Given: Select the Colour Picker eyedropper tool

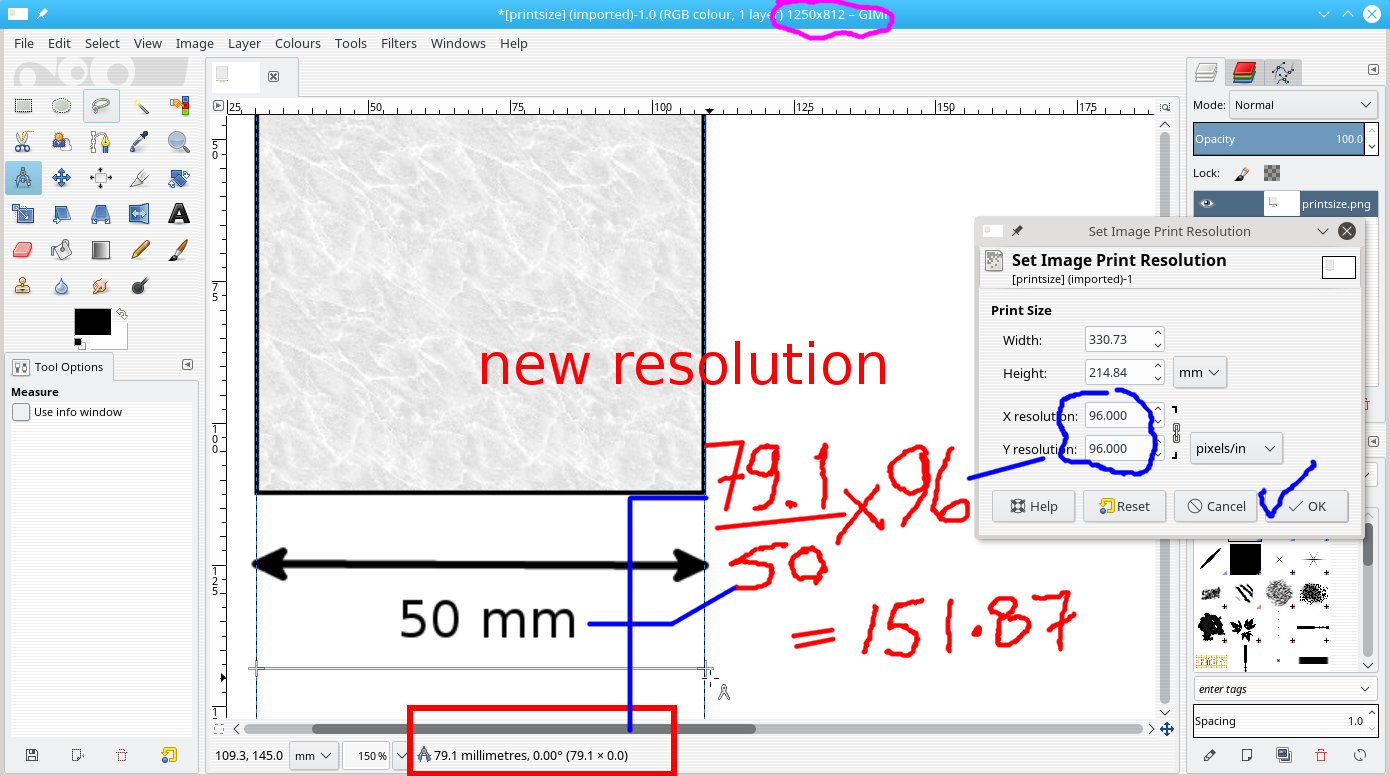Looking at the screenshot, I should point(140,142).
